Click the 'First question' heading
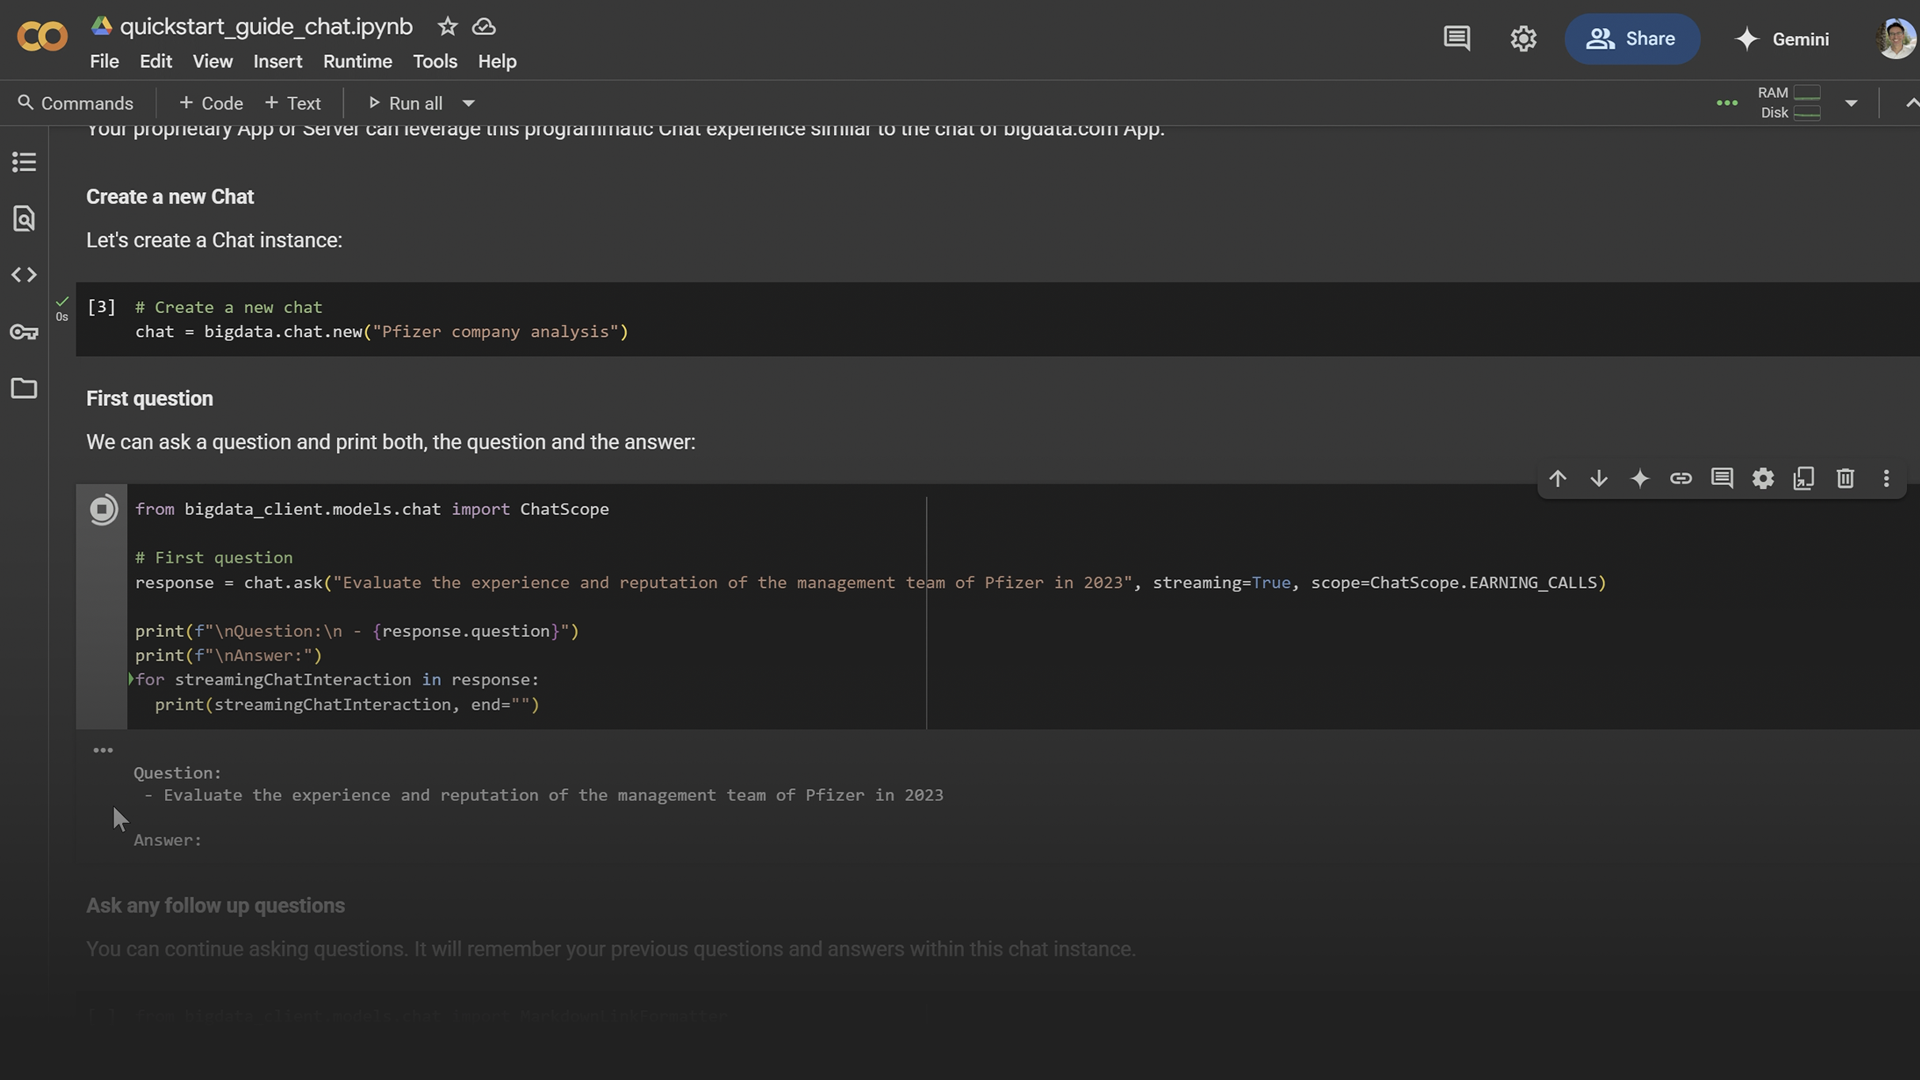 tap(149, 399)
